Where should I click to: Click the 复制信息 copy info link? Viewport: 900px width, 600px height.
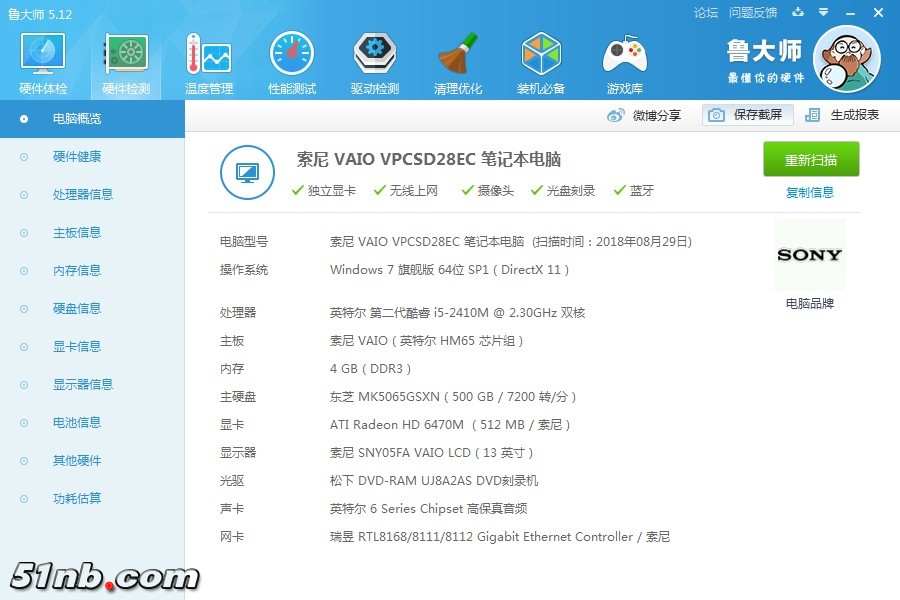(x=810, y=192)
